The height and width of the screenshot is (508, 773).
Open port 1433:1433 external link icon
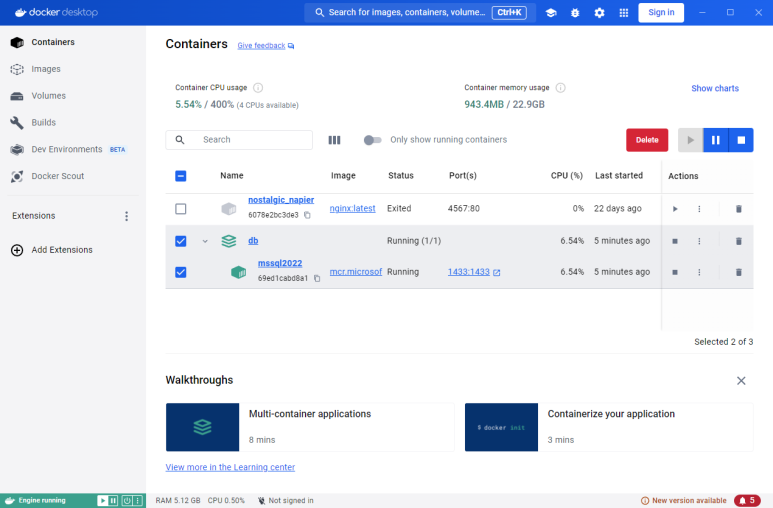pyautogui.click(x=496, y=272)
